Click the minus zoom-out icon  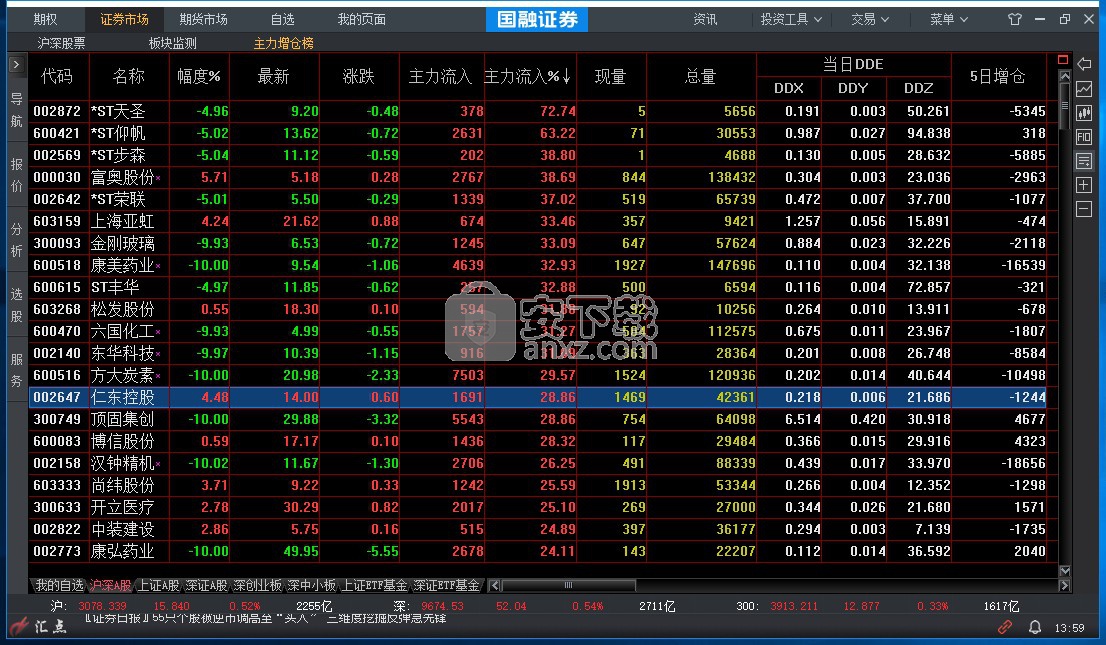[x=1084, y=209]
